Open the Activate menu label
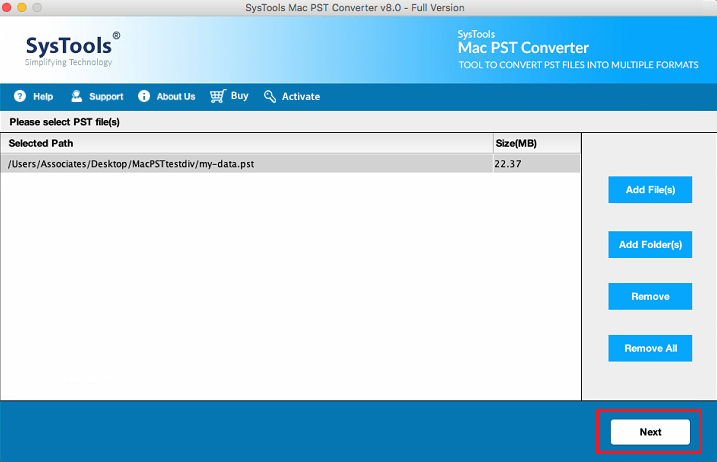Image resolution: width=717 pixels, height=462 pixels. click(301, 97)
